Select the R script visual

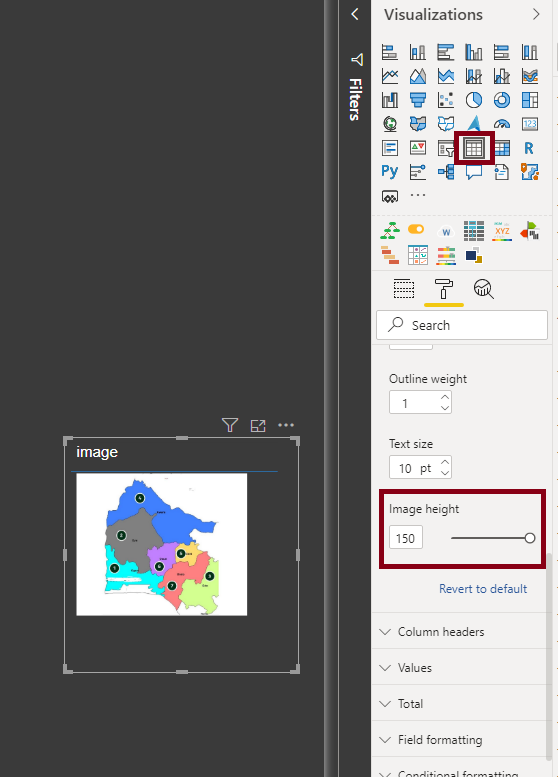coord(529,148)
